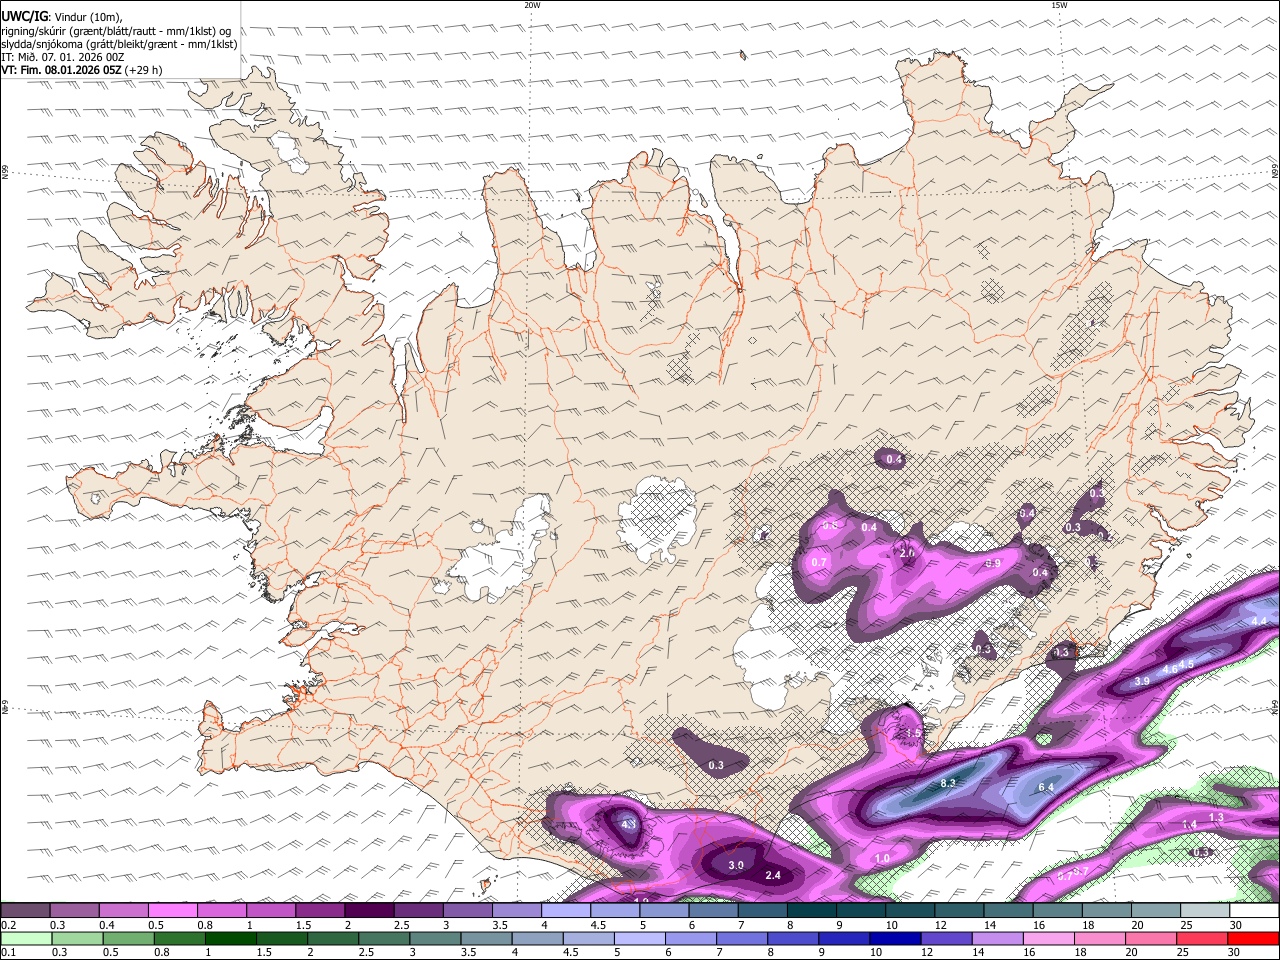Click the '15W' longitude label
1280x960 pixels.
pos(1059,5)
